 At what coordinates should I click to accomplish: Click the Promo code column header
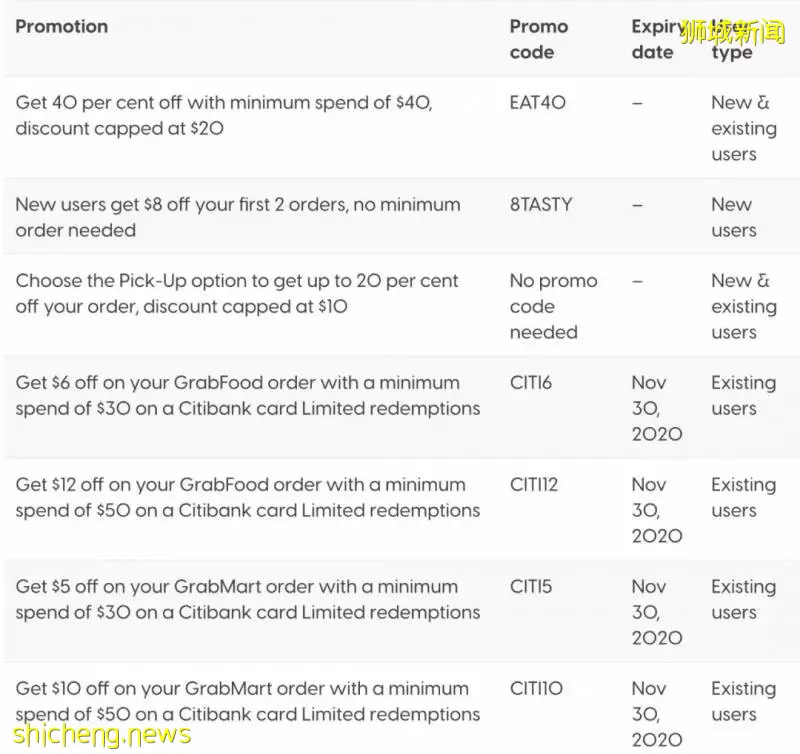539,39
